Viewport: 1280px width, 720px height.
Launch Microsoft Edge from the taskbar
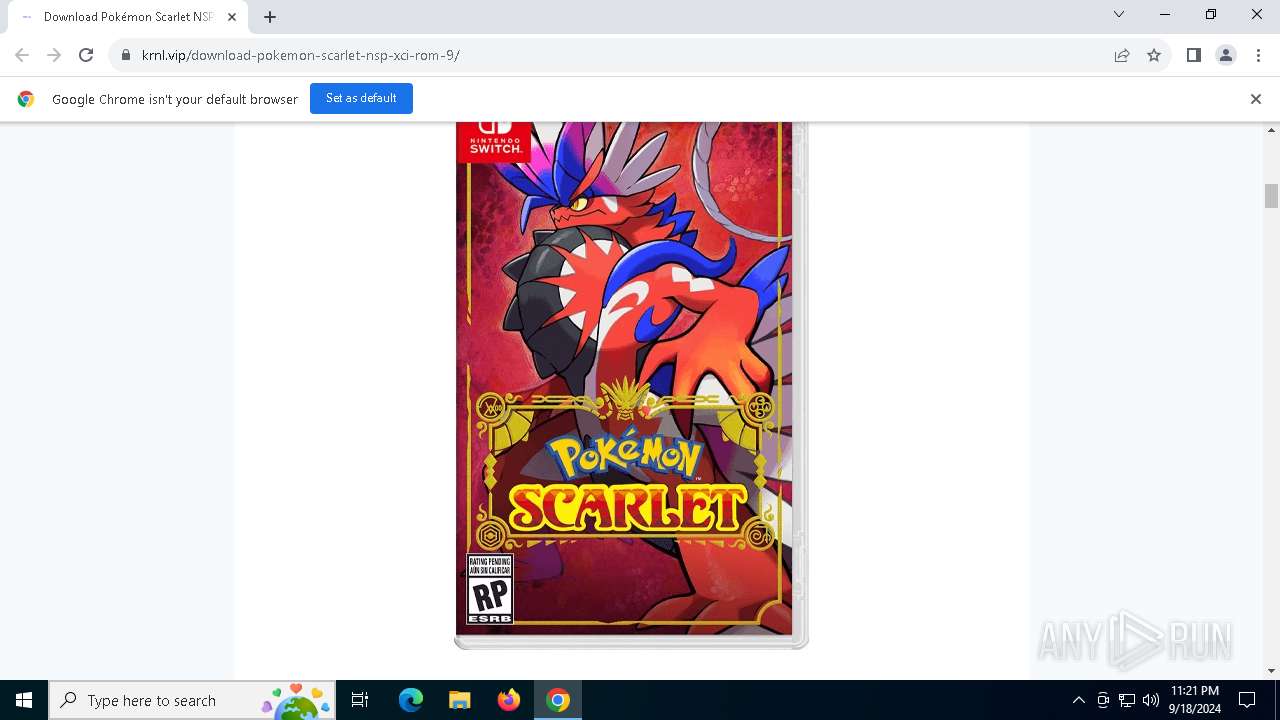[411, 700]
